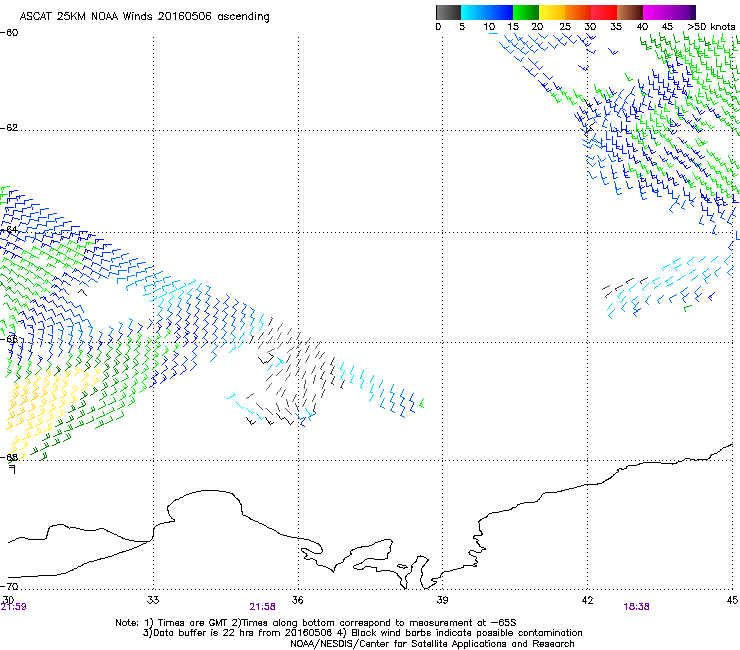The image size is (740, 650).
Task: Click the latitude label '-68'
Action: 9,457
